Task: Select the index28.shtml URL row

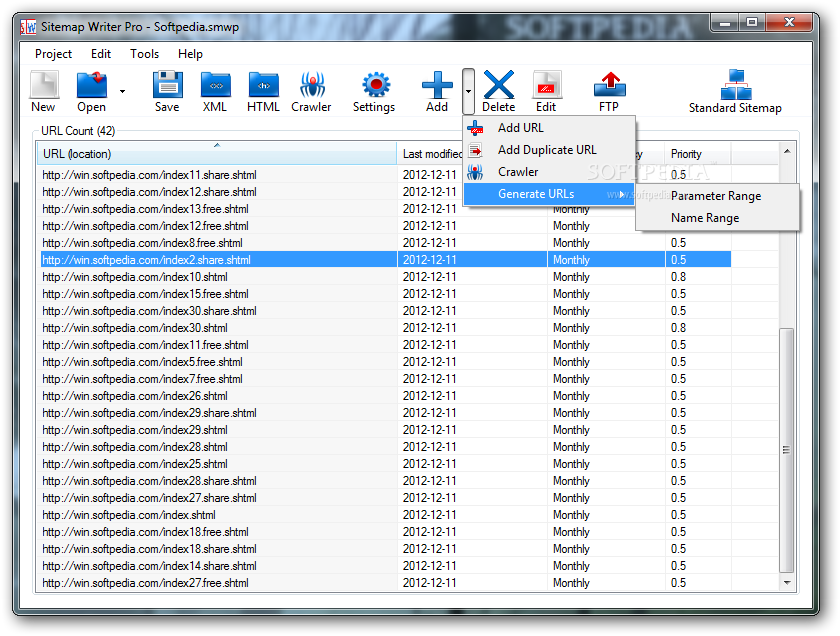Action: tap(386, 447)
